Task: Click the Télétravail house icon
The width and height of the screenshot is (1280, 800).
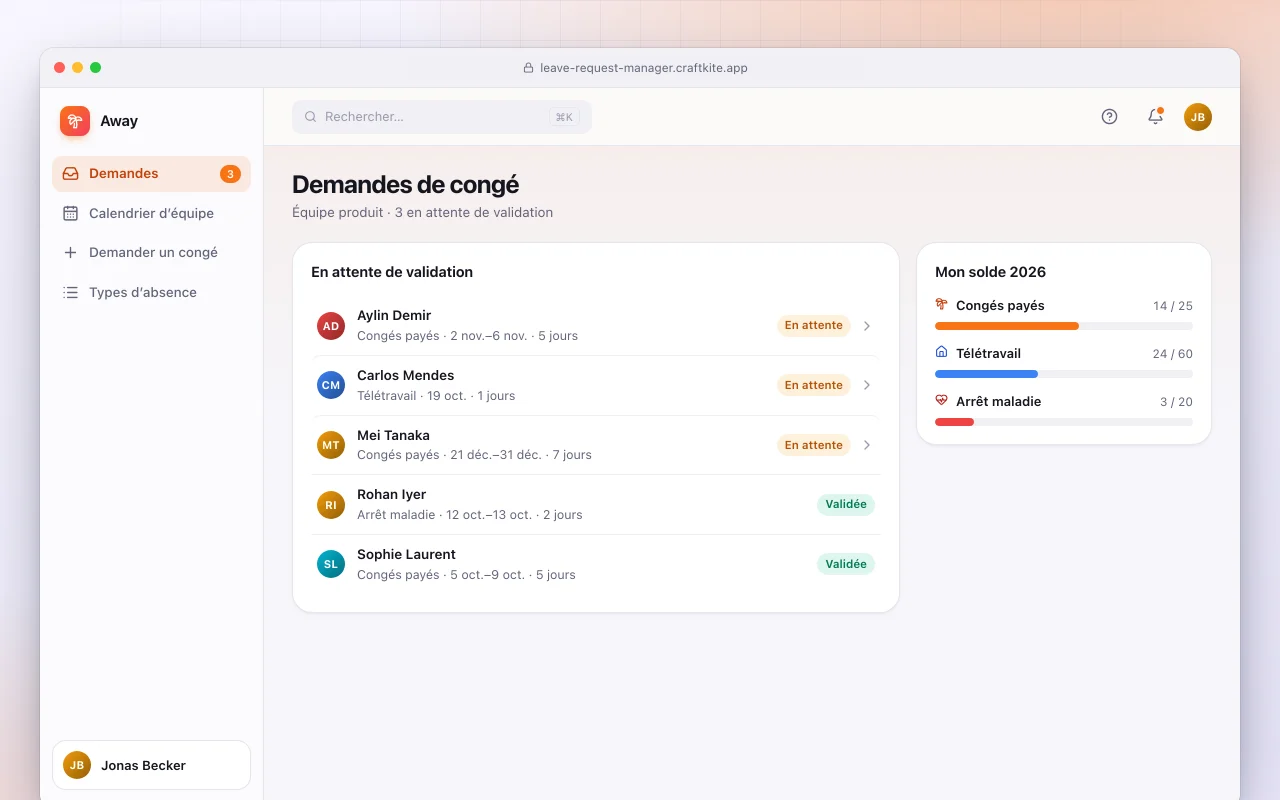Action: 941,353
